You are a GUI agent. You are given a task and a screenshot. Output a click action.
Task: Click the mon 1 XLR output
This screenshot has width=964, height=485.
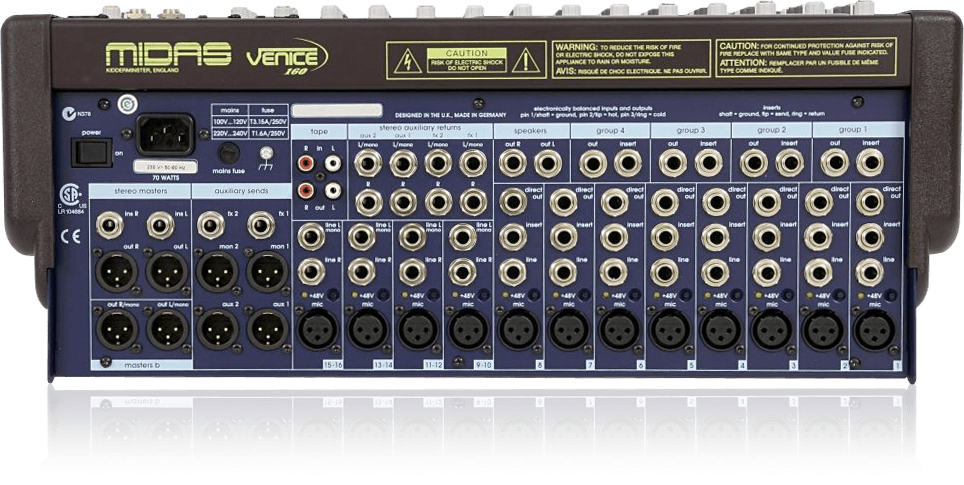click(267, 272)
